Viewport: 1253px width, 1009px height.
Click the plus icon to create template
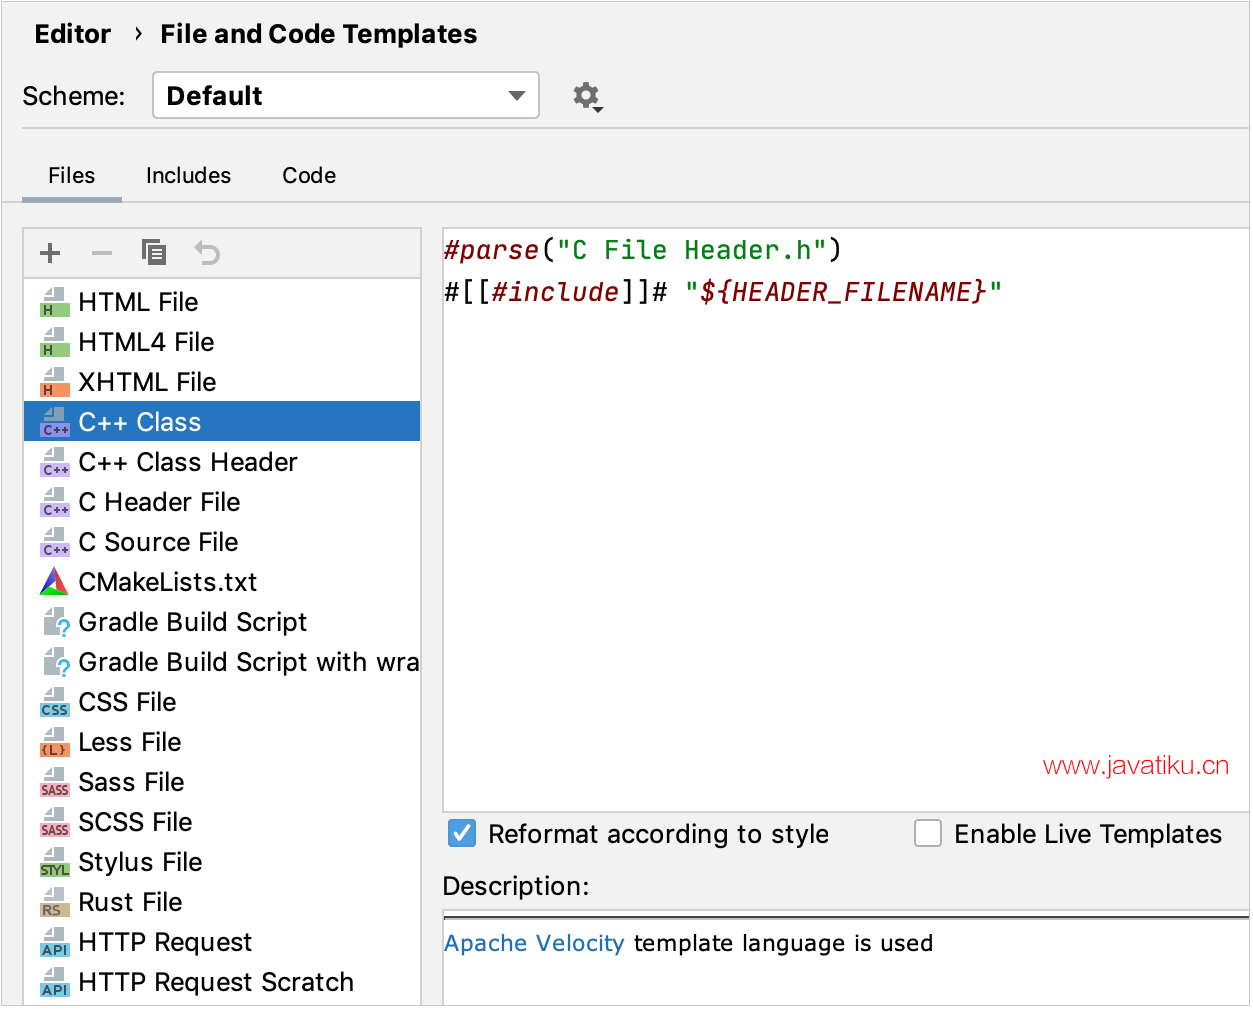[x=50, y=253]
